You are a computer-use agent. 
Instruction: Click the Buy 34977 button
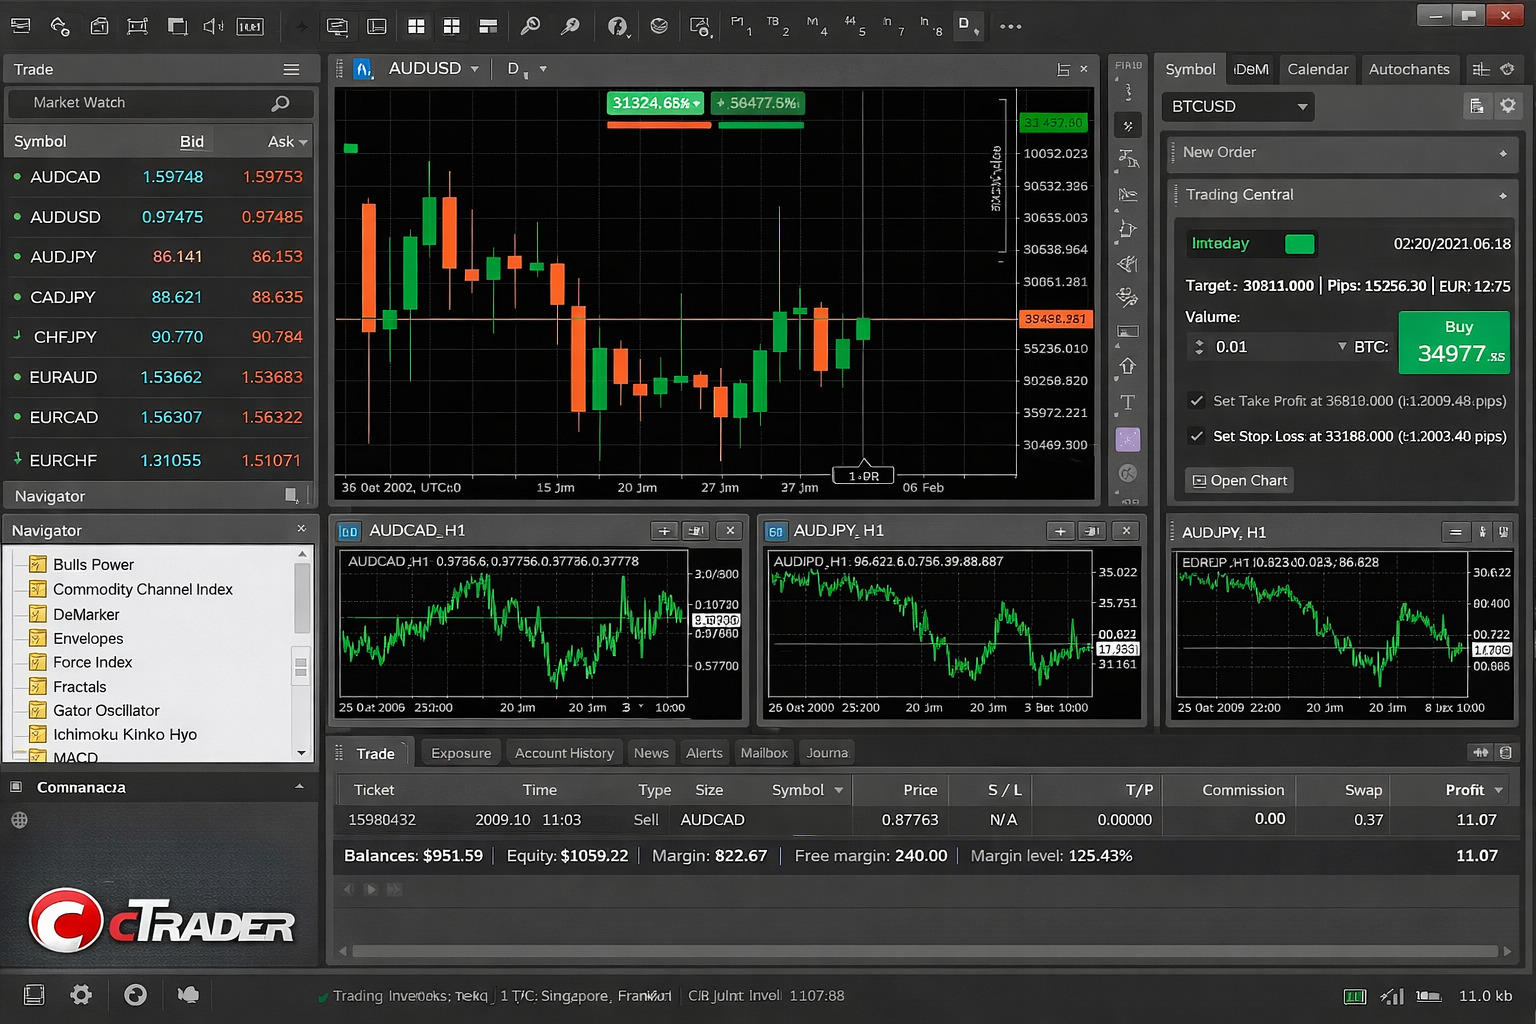(x=1454, y=342)
